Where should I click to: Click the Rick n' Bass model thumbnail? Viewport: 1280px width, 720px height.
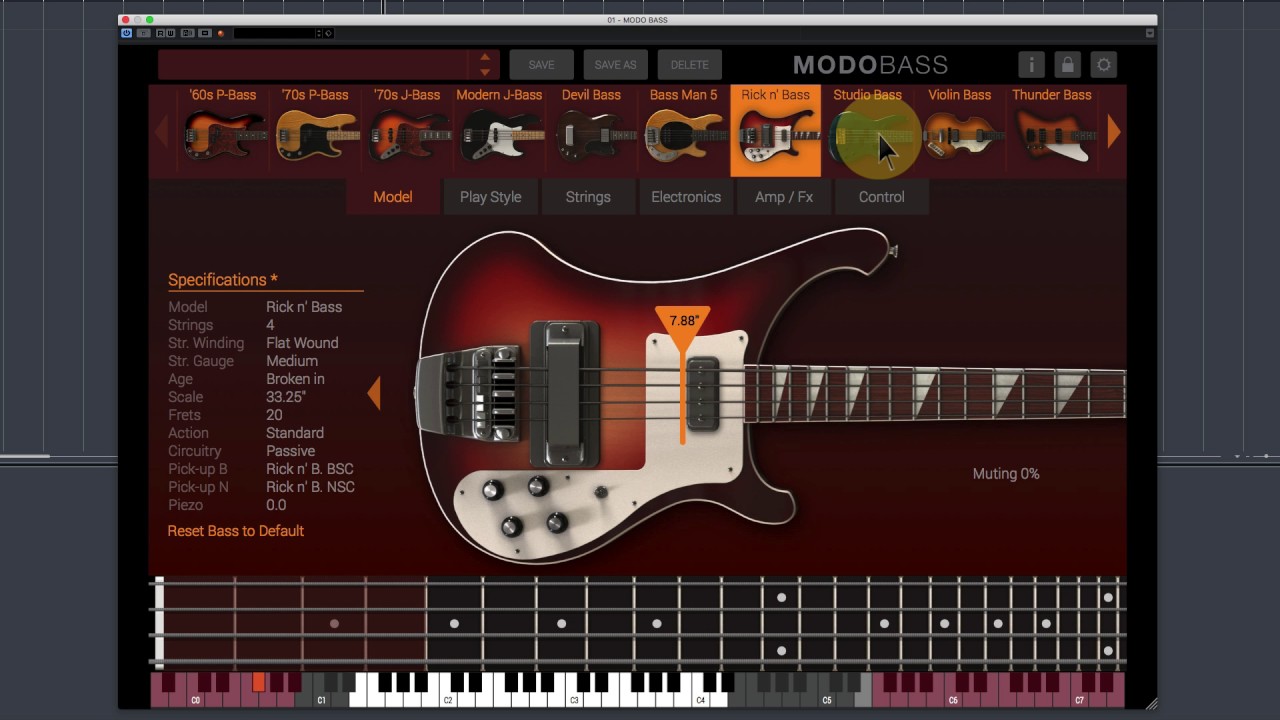click(x=775, y=131)
